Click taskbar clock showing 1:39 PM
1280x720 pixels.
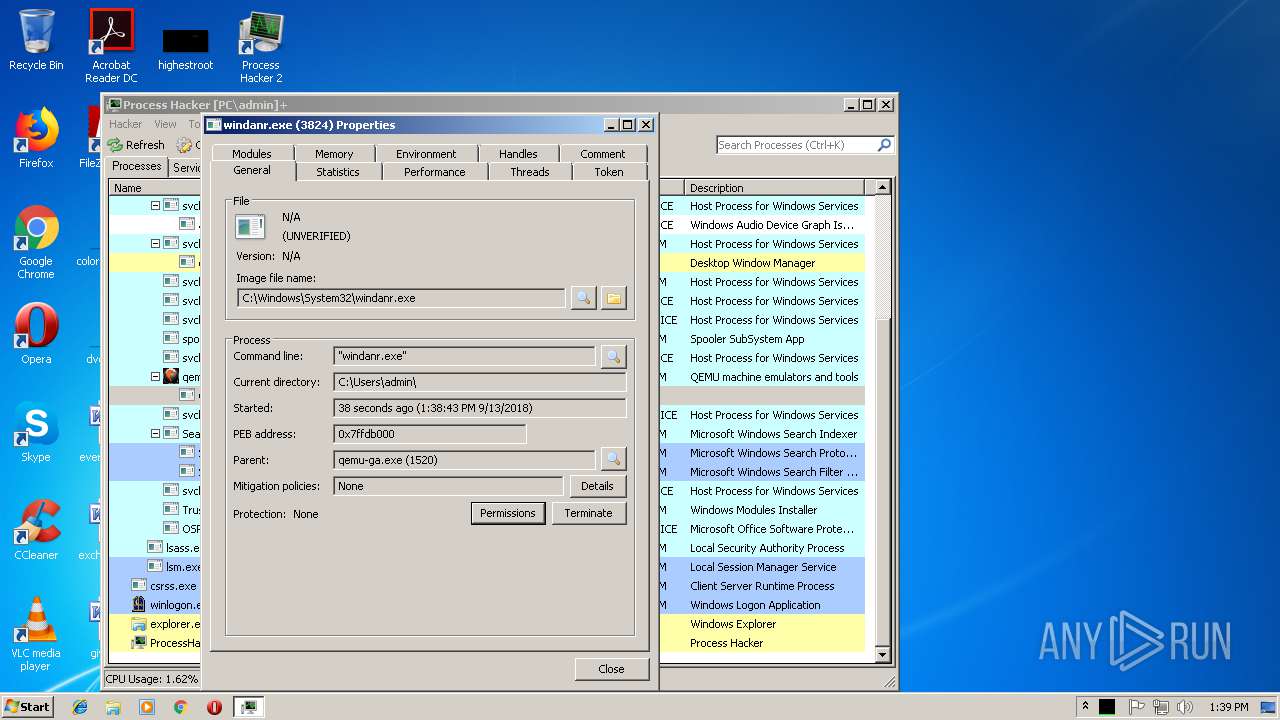(1227, 707)
